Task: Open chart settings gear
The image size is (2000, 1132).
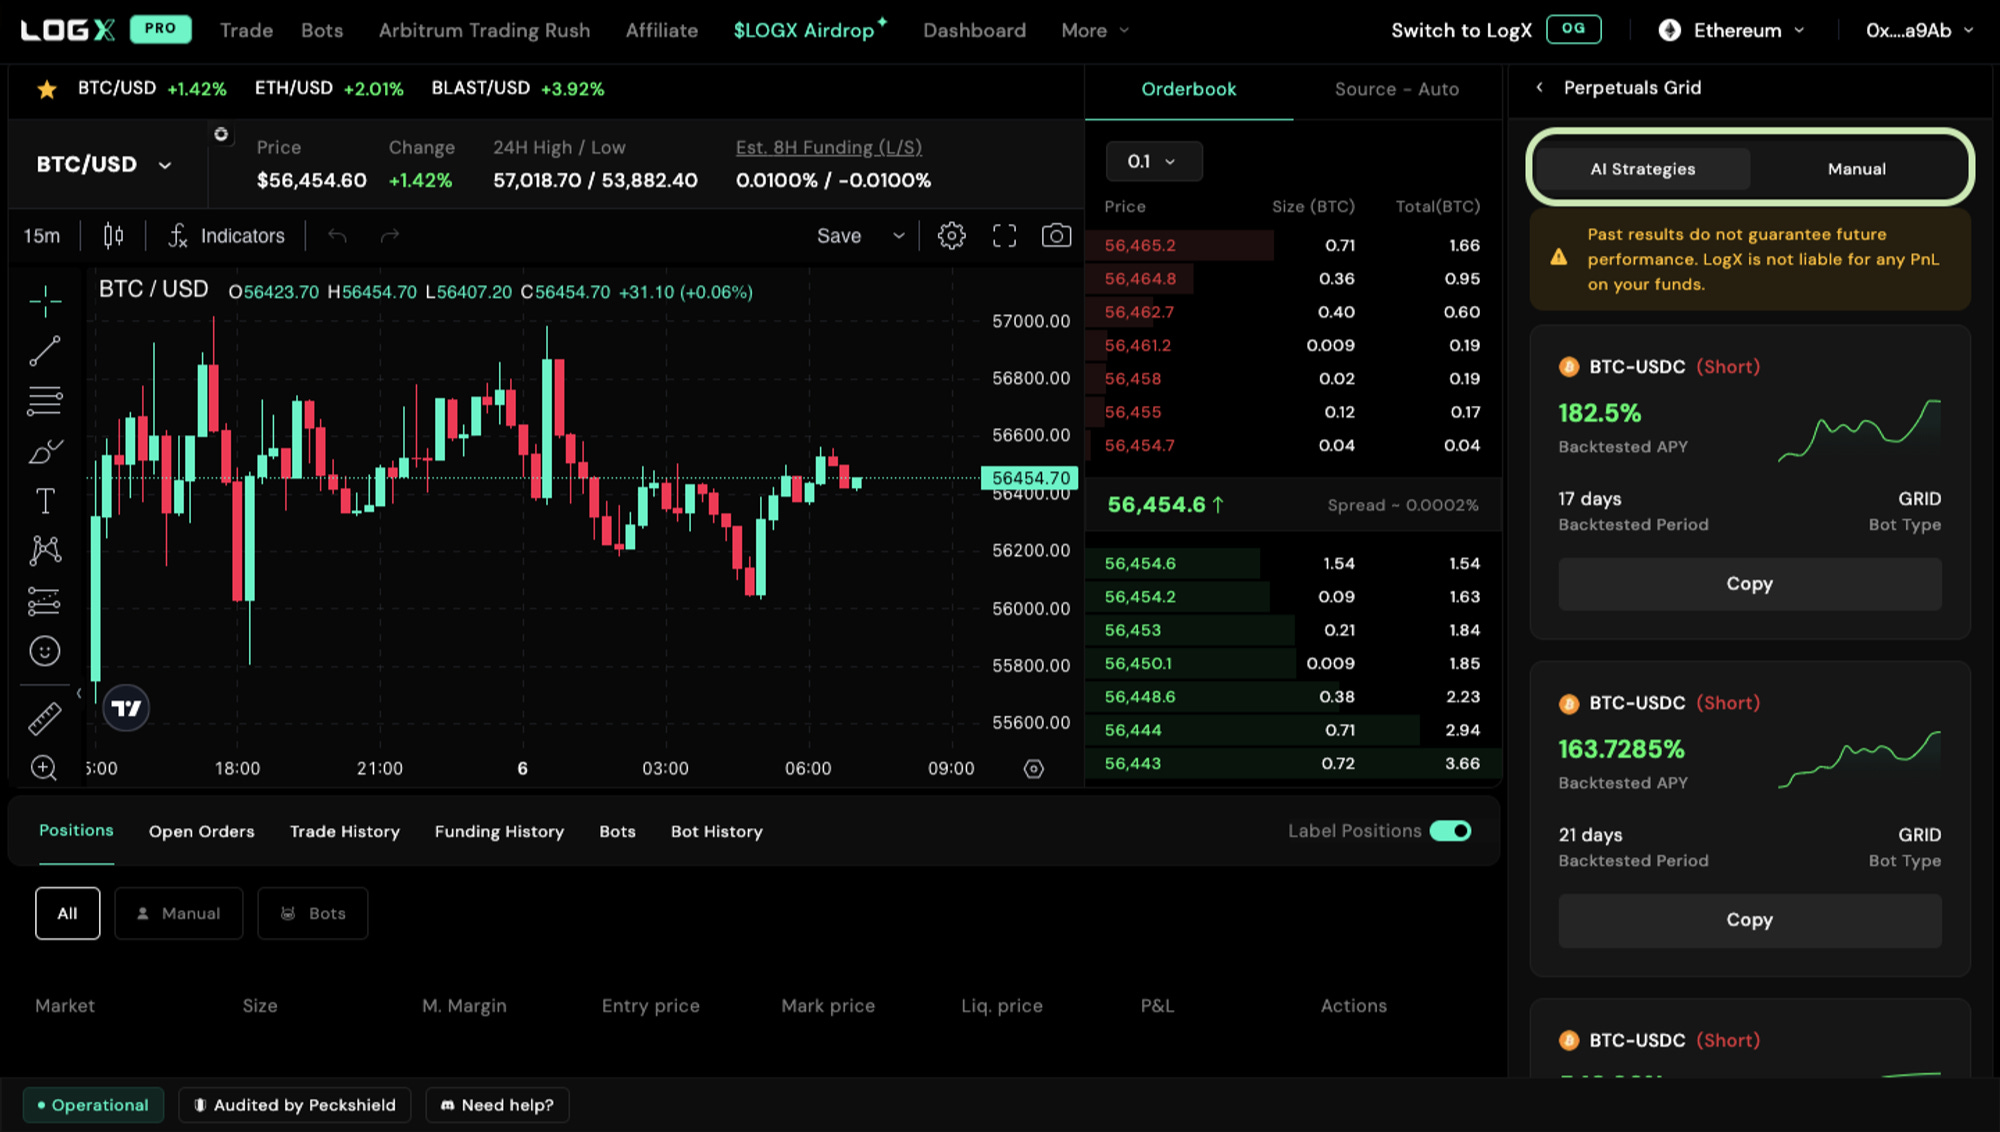Action: pyautogui.click(x=951, y=236)
